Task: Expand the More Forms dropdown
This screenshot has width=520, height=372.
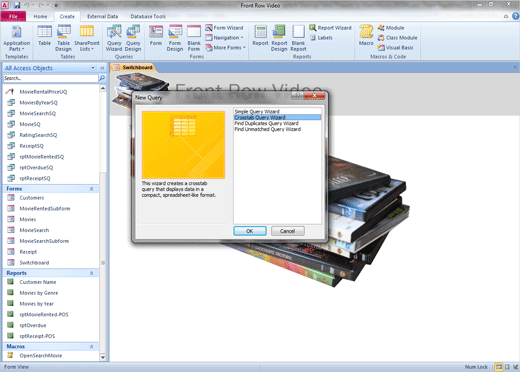Action: click(226, 48)
